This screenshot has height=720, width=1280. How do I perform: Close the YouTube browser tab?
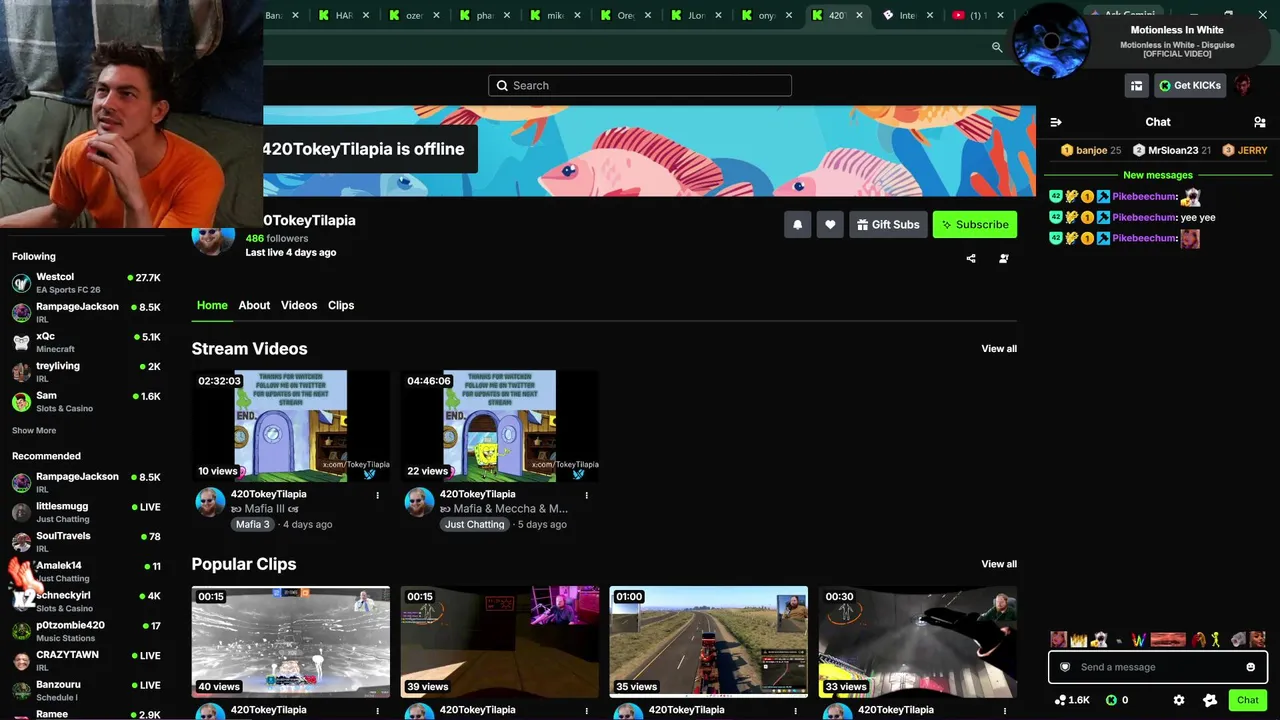(x=1000, y=16)
